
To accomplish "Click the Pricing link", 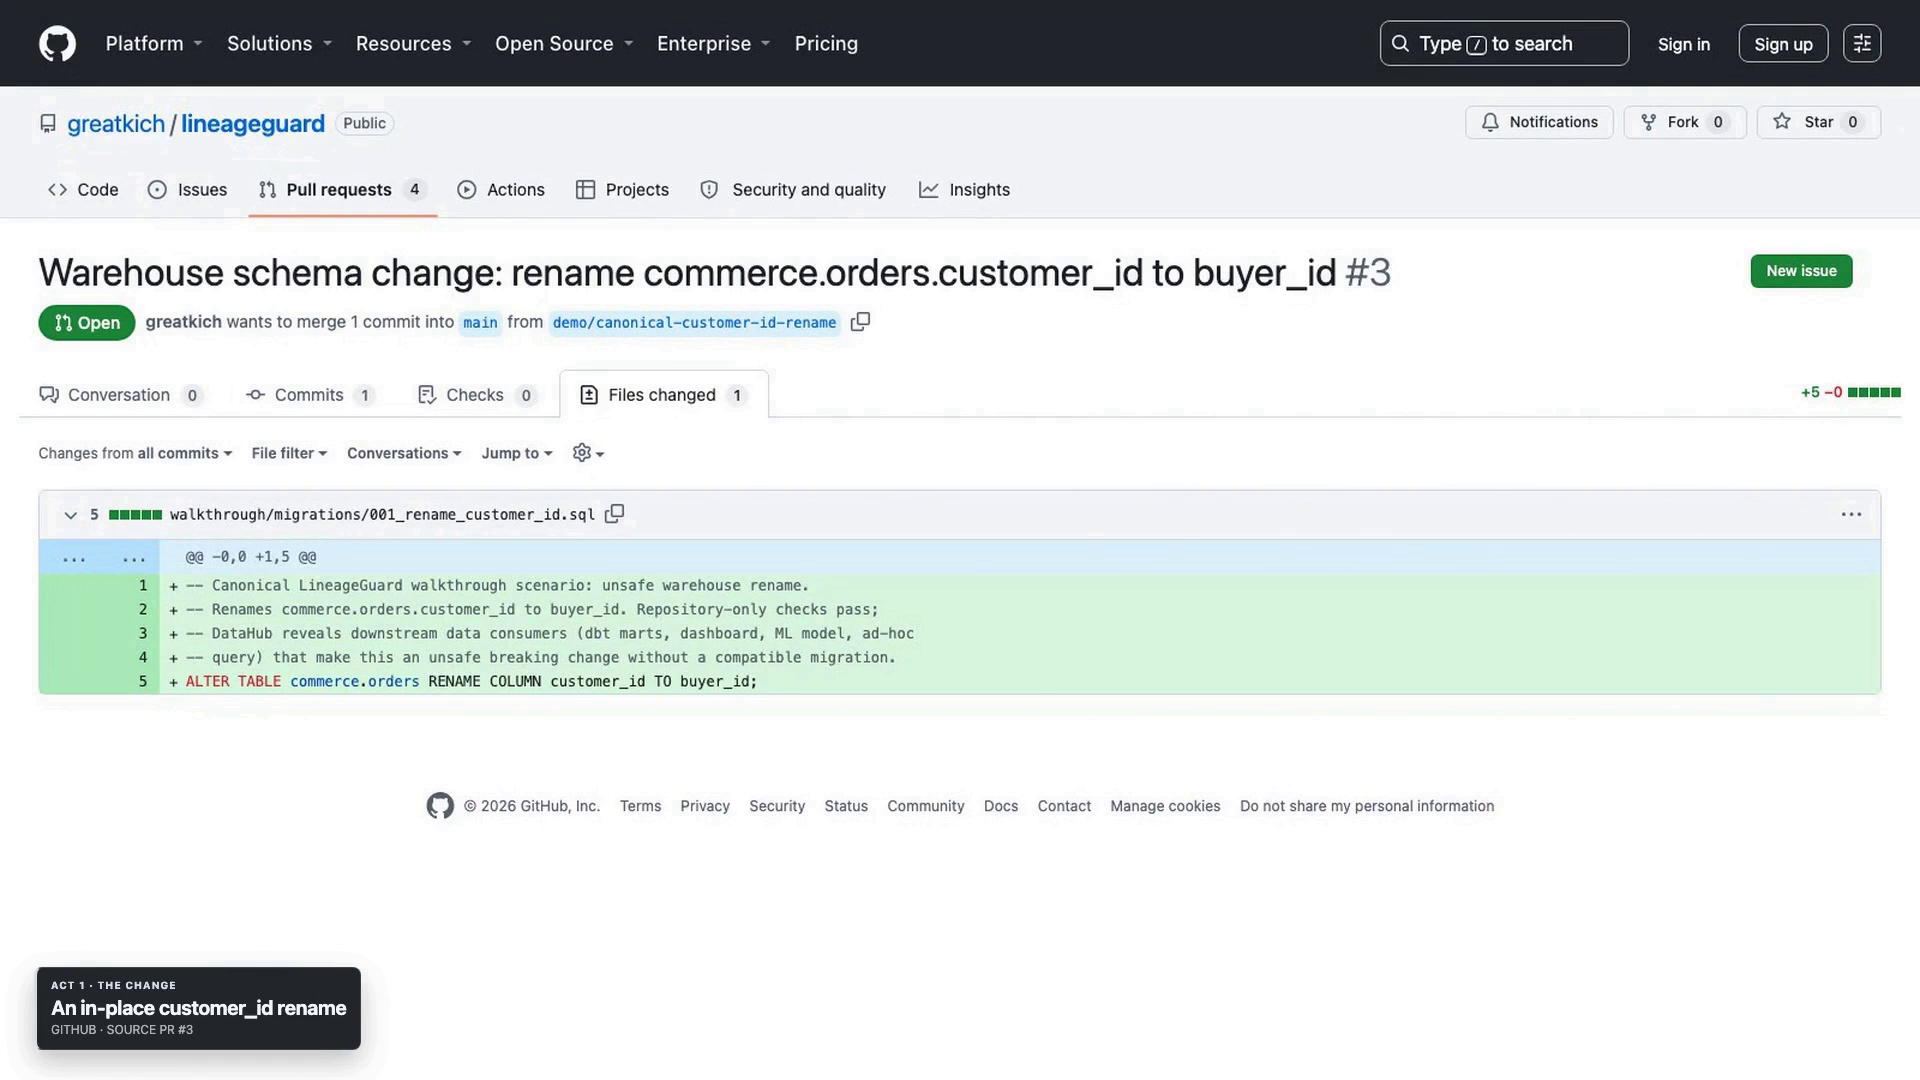I will point(826,43).
